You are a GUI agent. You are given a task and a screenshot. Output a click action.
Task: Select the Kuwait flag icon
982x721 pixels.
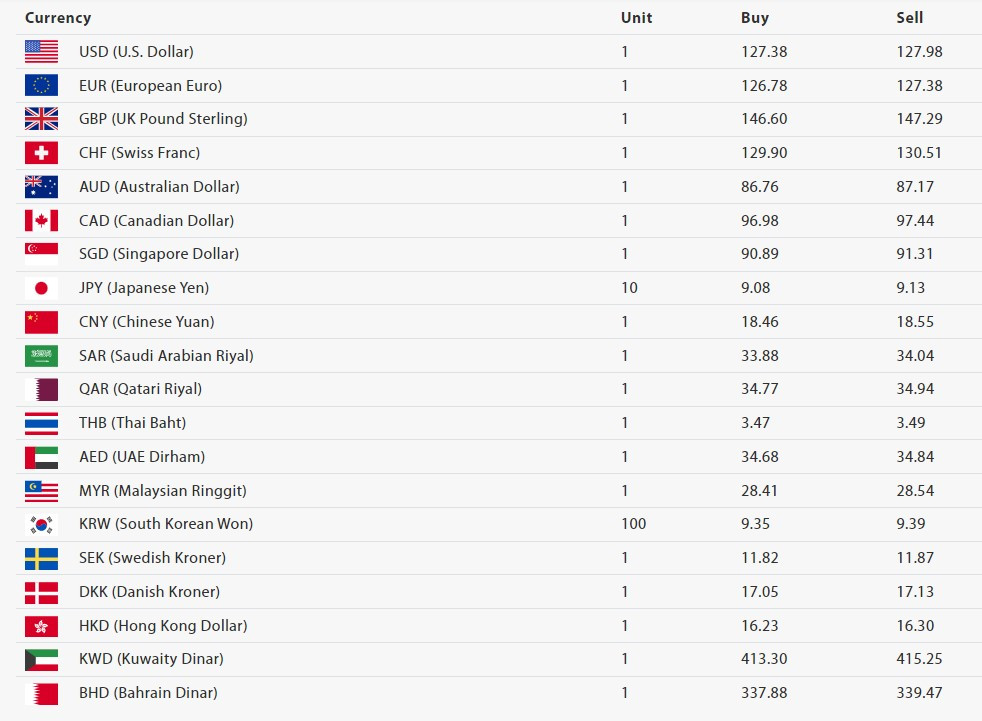pyautogui.click(x=41, y=660)
